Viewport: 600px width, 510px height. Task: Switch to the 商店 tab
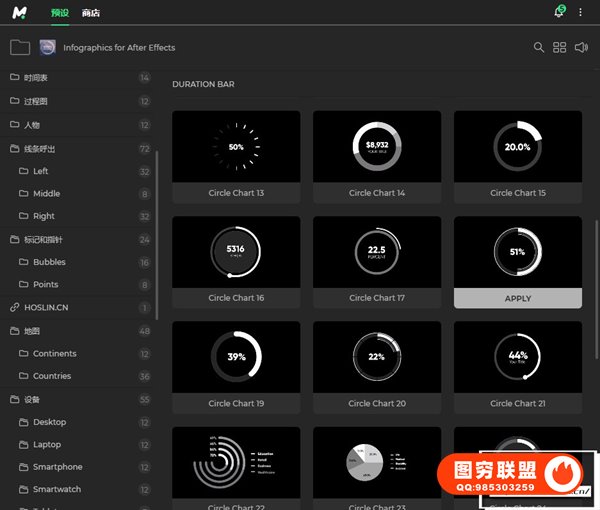[x=91, y=13]
